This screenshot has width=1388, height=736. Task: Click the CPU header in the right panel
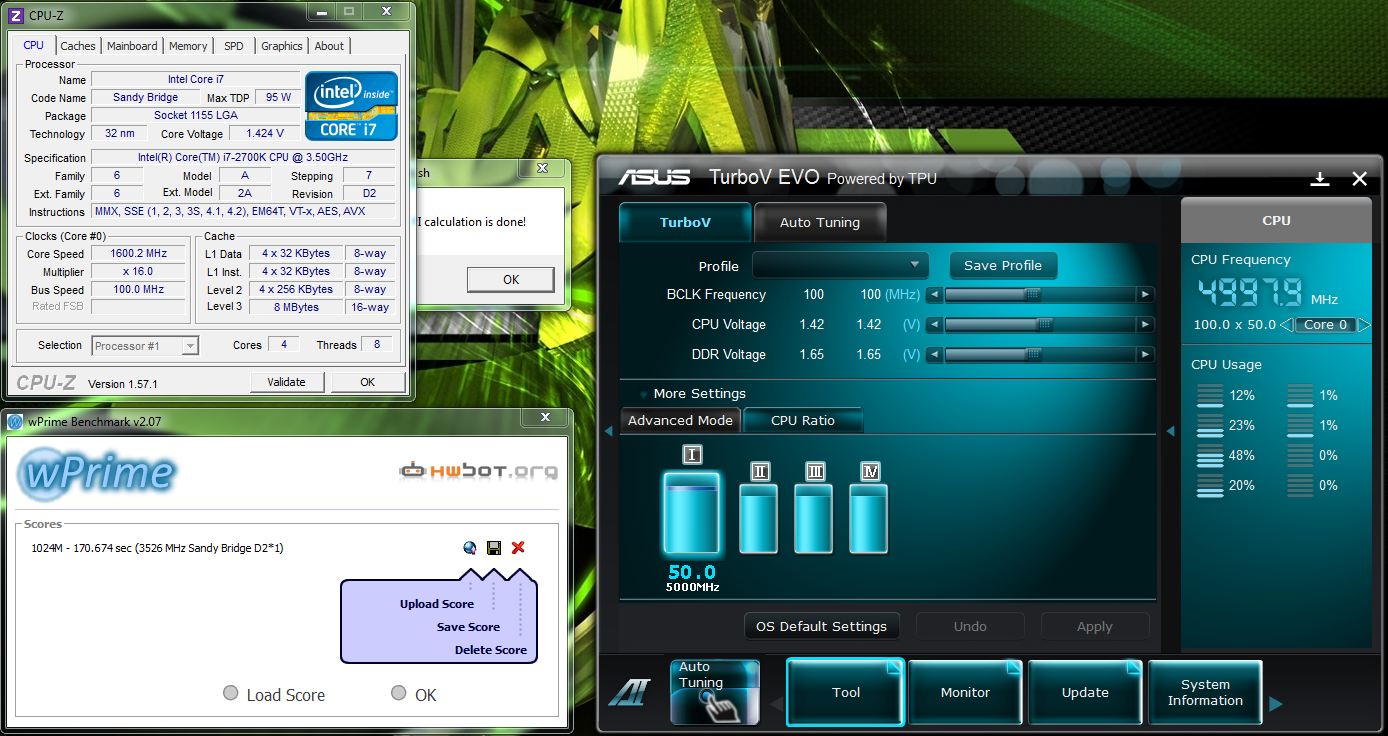pyautogui.click(x=1276, y=220)
